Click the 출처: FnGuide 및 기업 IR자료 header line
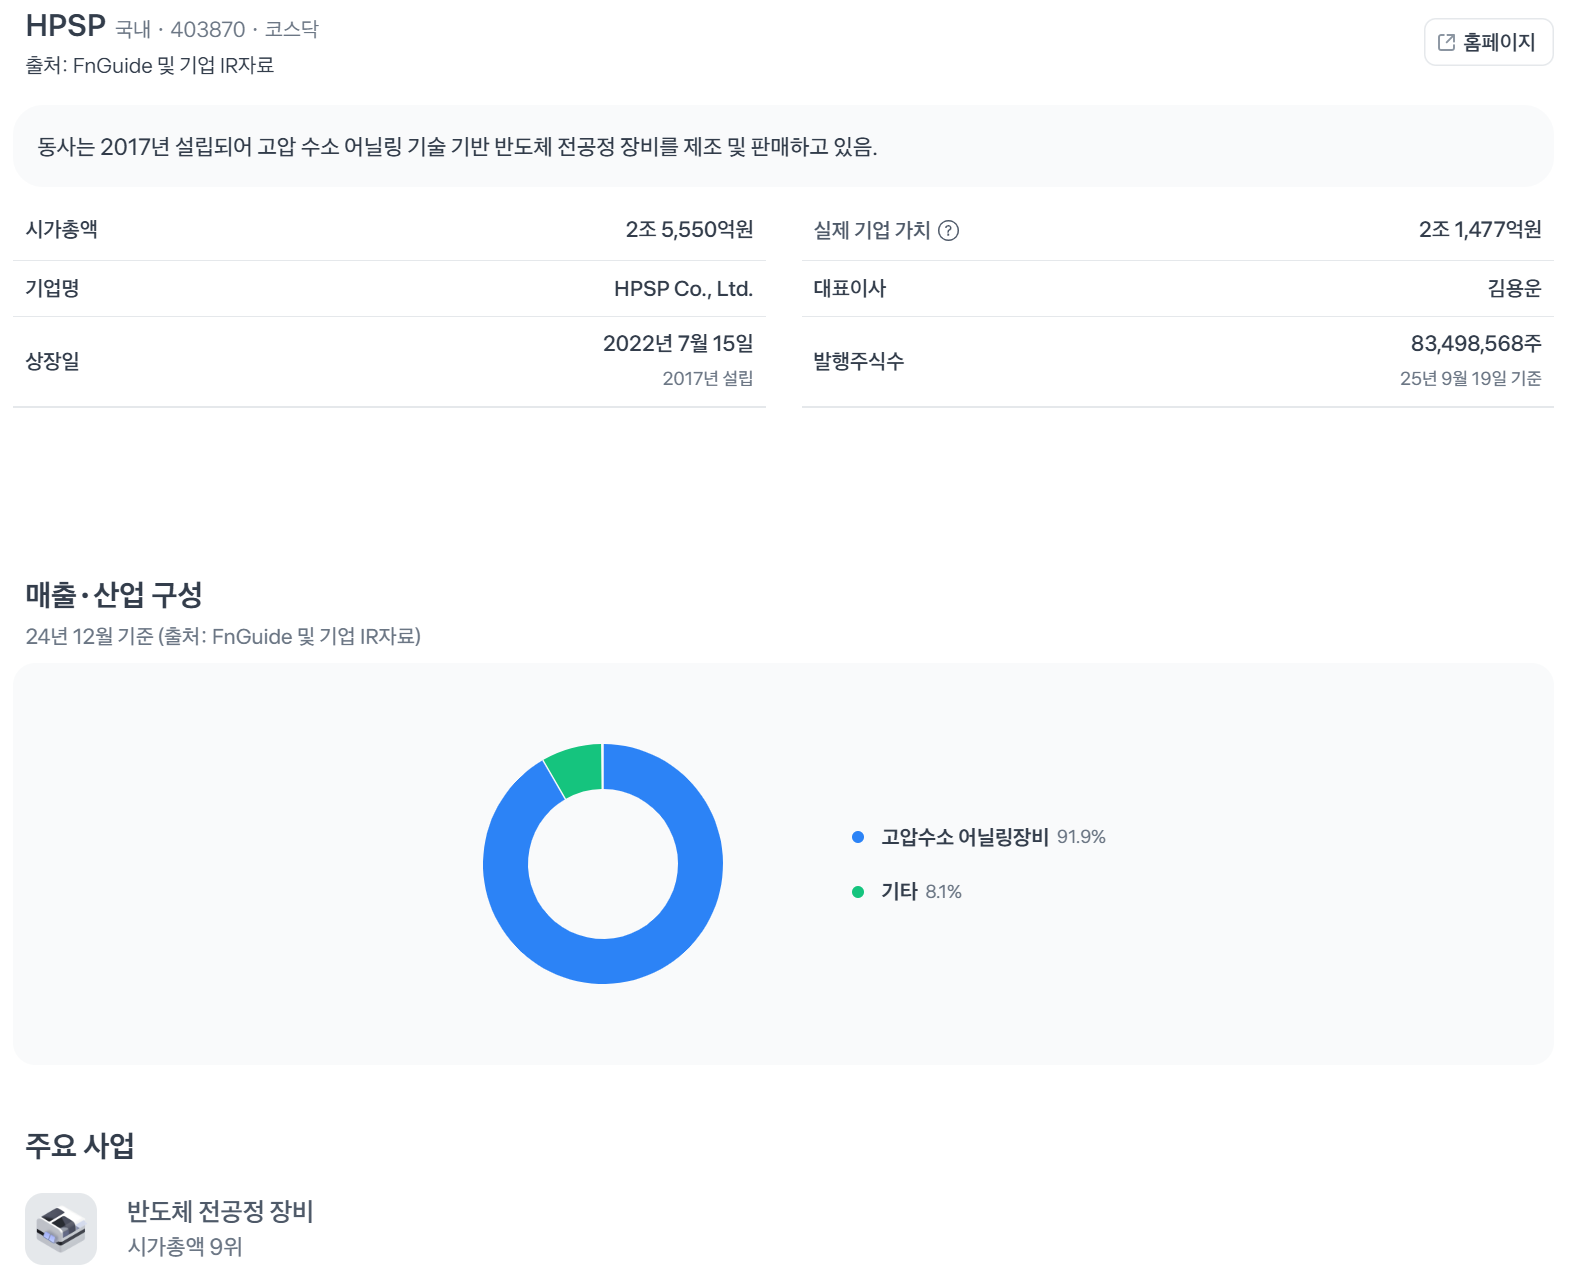Screen dimensions: 1588x1279 click(150, 66)
